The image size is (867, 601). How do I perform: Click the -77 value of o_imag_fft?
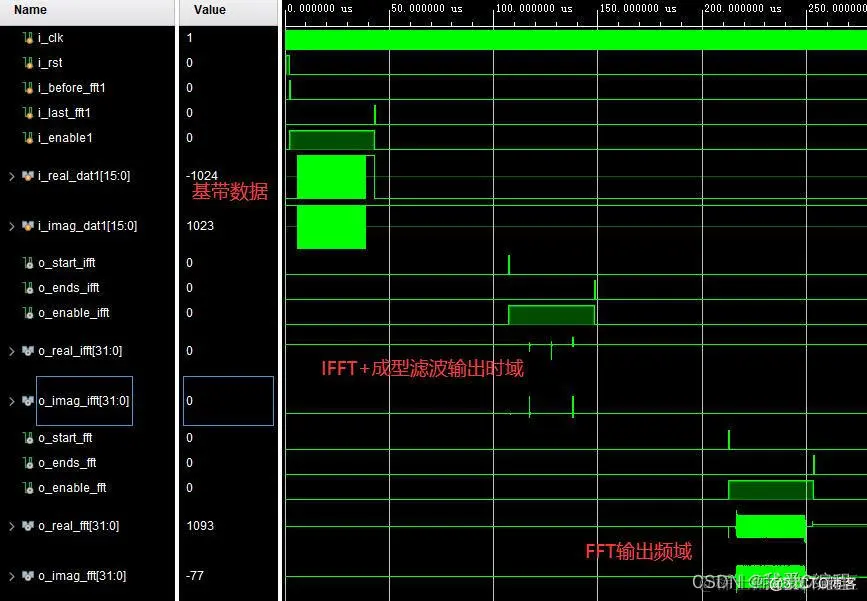195,576
